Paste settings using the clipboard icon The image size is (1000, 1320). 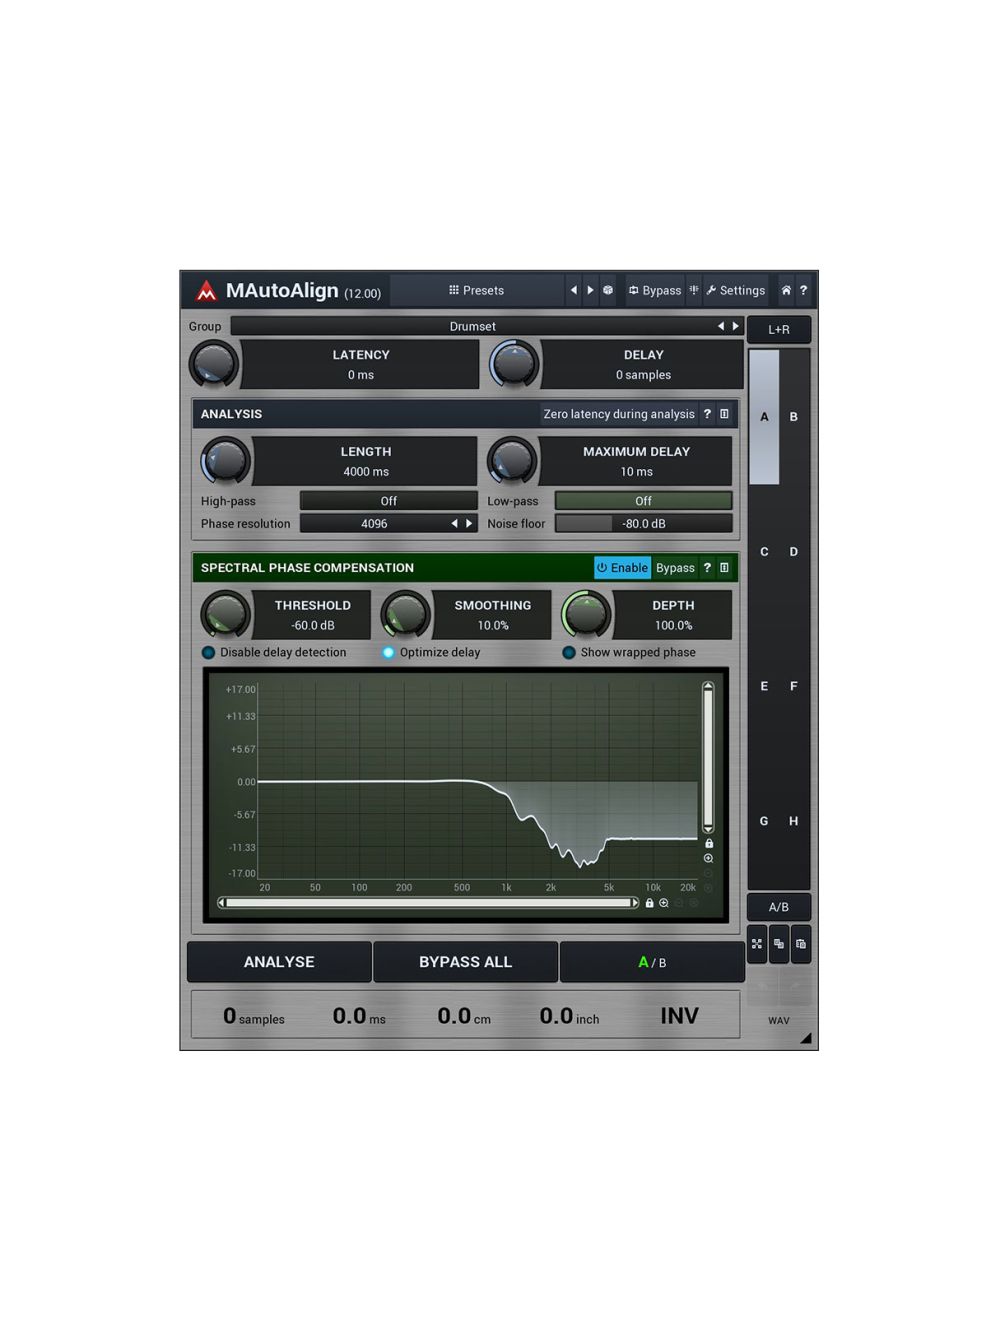[800, 944]
